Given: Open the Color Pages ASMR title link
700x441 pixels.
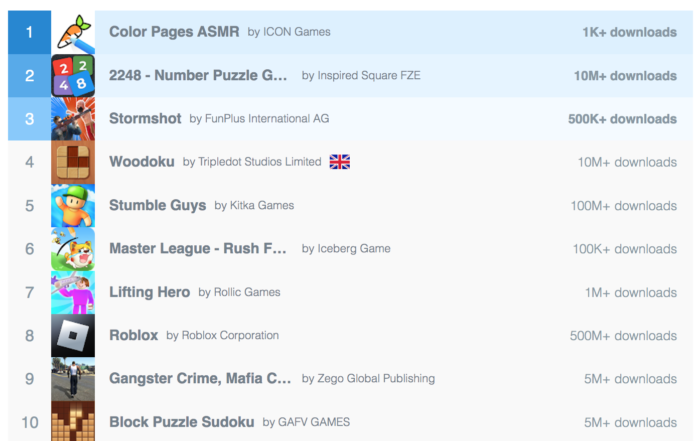Looking at the screenshot, I should tap(174, 32).
